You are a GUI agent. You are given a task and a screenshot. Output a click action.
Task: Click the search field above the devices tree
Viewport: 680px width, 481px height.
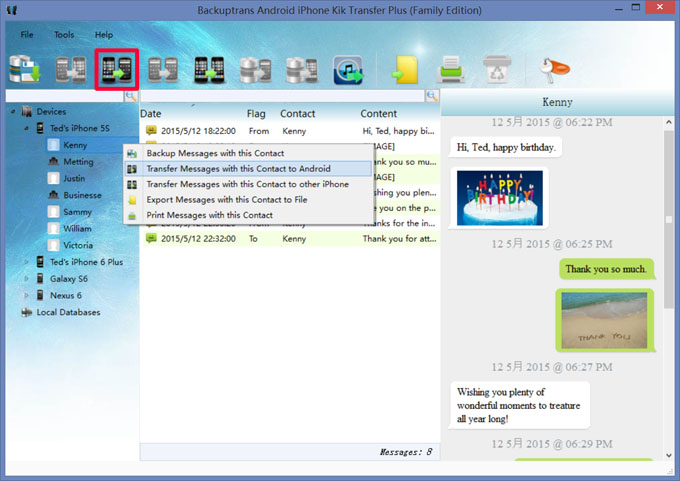point(65,96)
